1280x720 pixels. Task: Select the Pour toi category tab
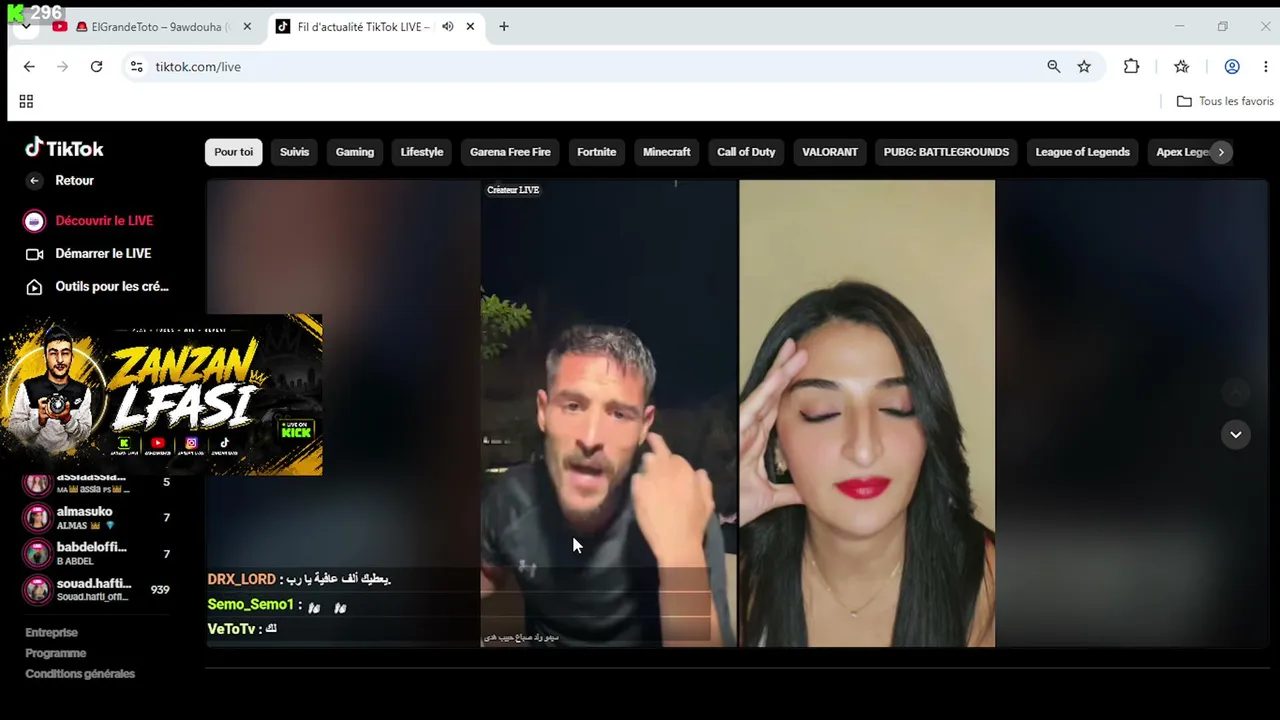click(234, 152)
